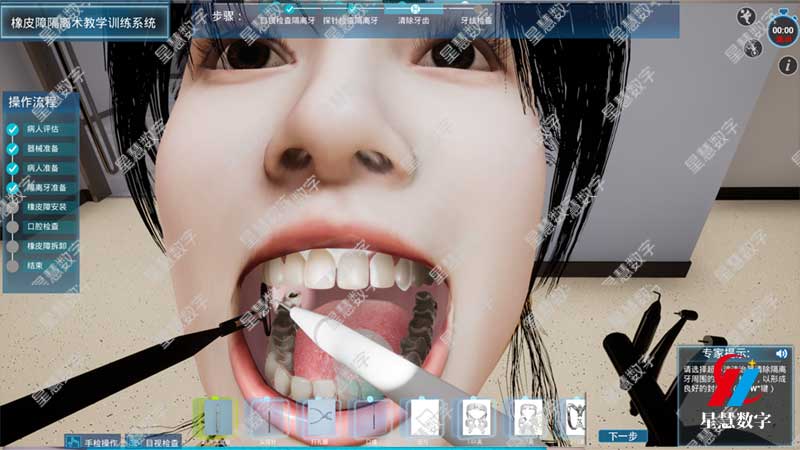Screen dimensions: 800x450
Task: Switch to the 清除牙齿 step at the top
Action: (x=415, y=19)
